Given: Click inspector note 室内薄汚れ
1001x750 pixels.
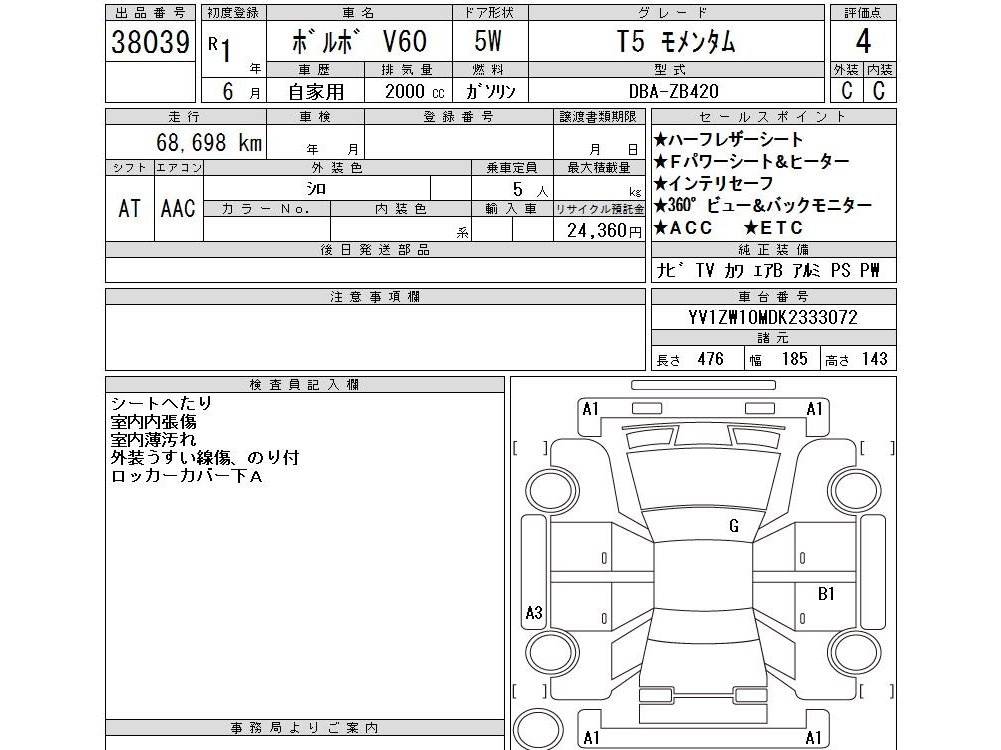Looking at the screenshot, I should coord(153,440).
